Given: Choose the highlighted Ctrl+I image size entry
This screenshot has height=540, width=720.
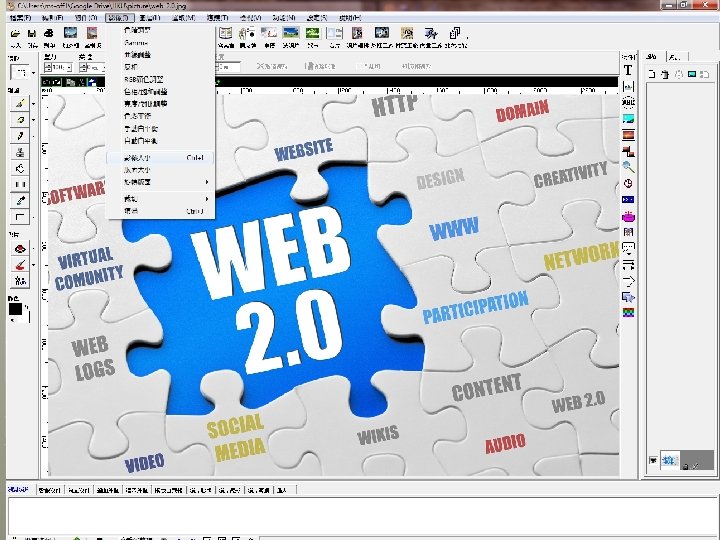Looking at the screenshot, I should (x=160, y=158).
